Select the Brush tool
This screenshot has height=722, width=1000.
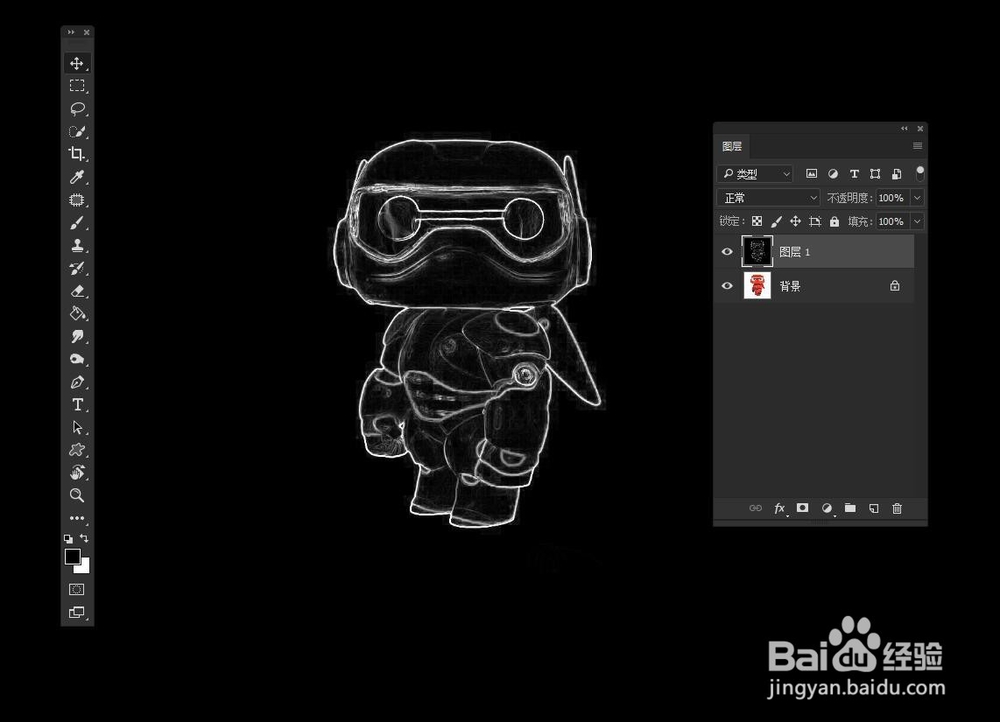pos(77,223)
